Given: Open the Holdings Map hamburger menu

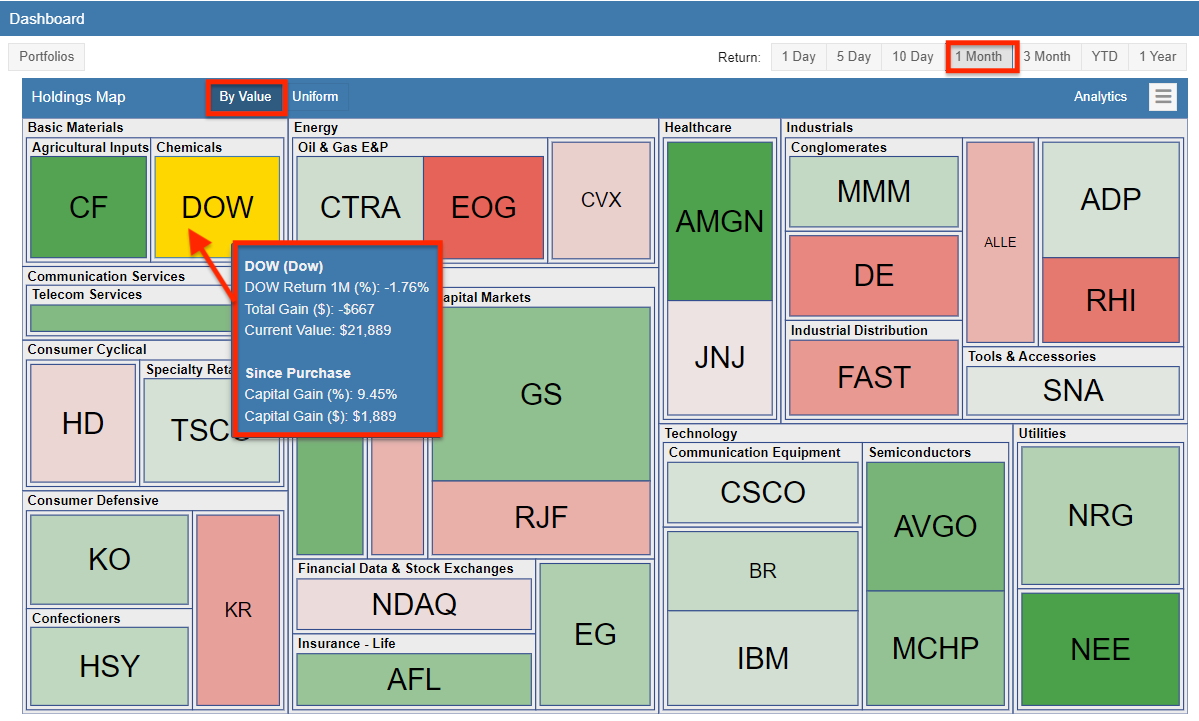Looking at the screenshot, I should click(x=1162, y=96).
